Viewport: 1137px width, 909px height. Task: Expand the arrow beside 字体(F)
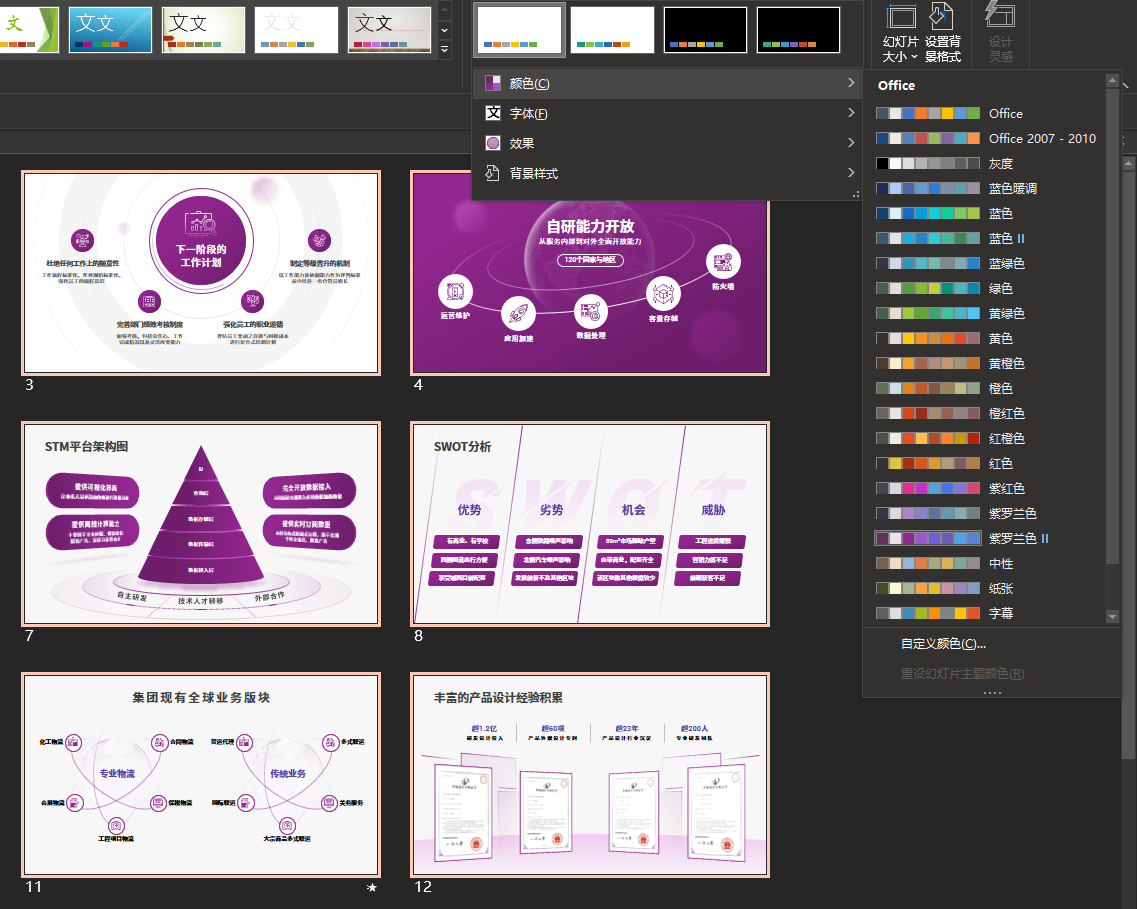851,112
